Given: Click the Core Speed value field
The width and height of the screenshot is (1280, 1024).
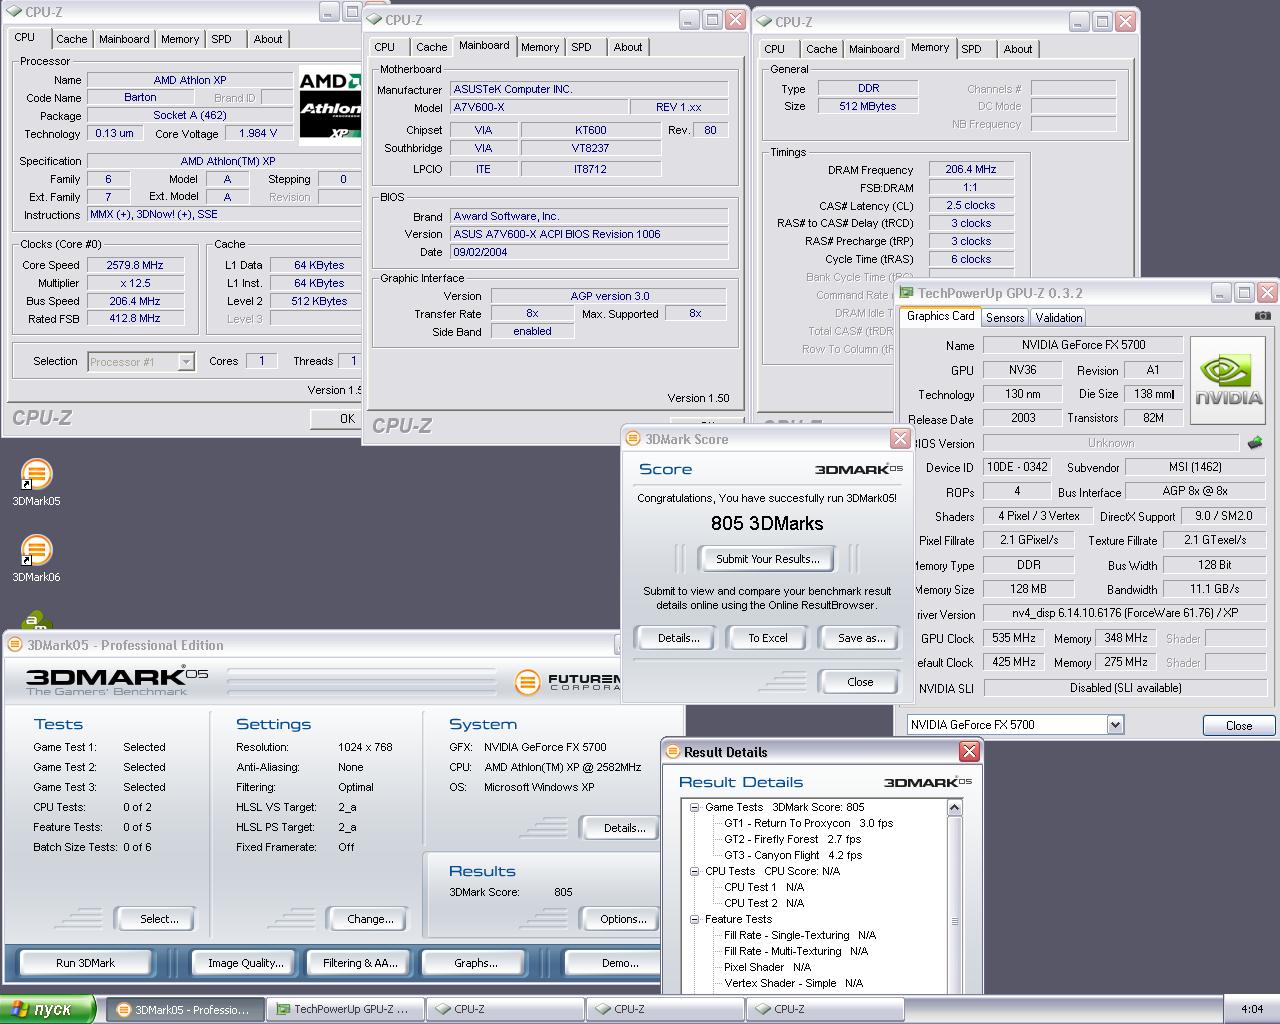Looking at the screenshot, I should [135, 265].
